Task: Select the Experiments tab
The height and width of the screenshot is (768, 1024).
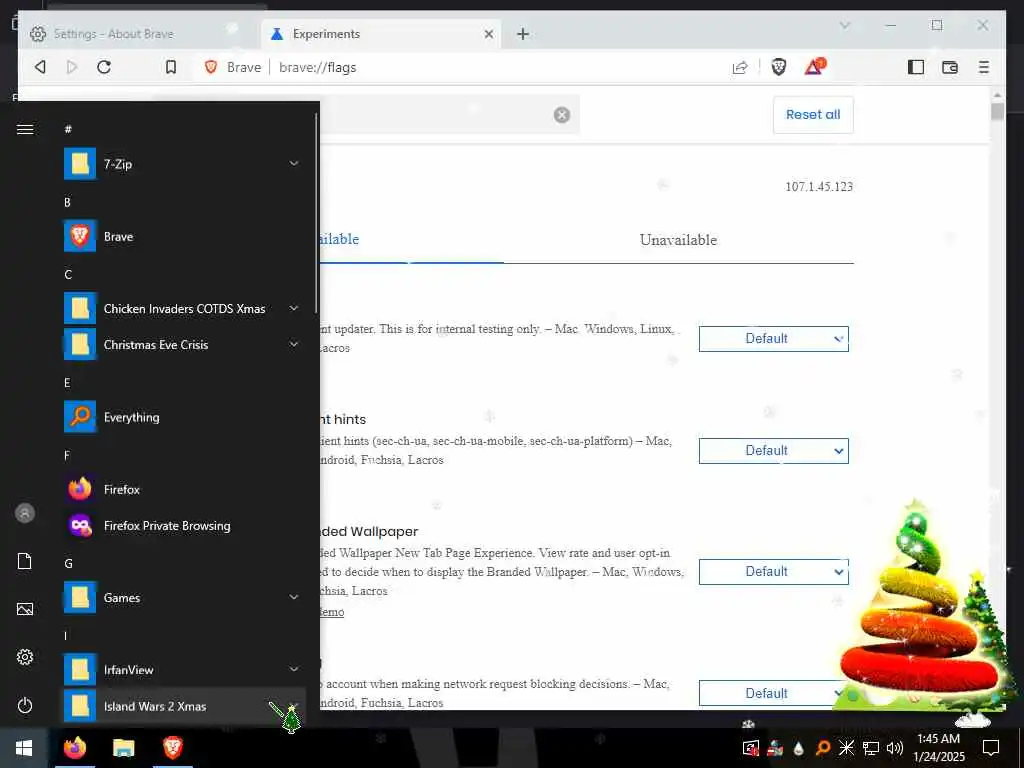Action: click(381, 34)
